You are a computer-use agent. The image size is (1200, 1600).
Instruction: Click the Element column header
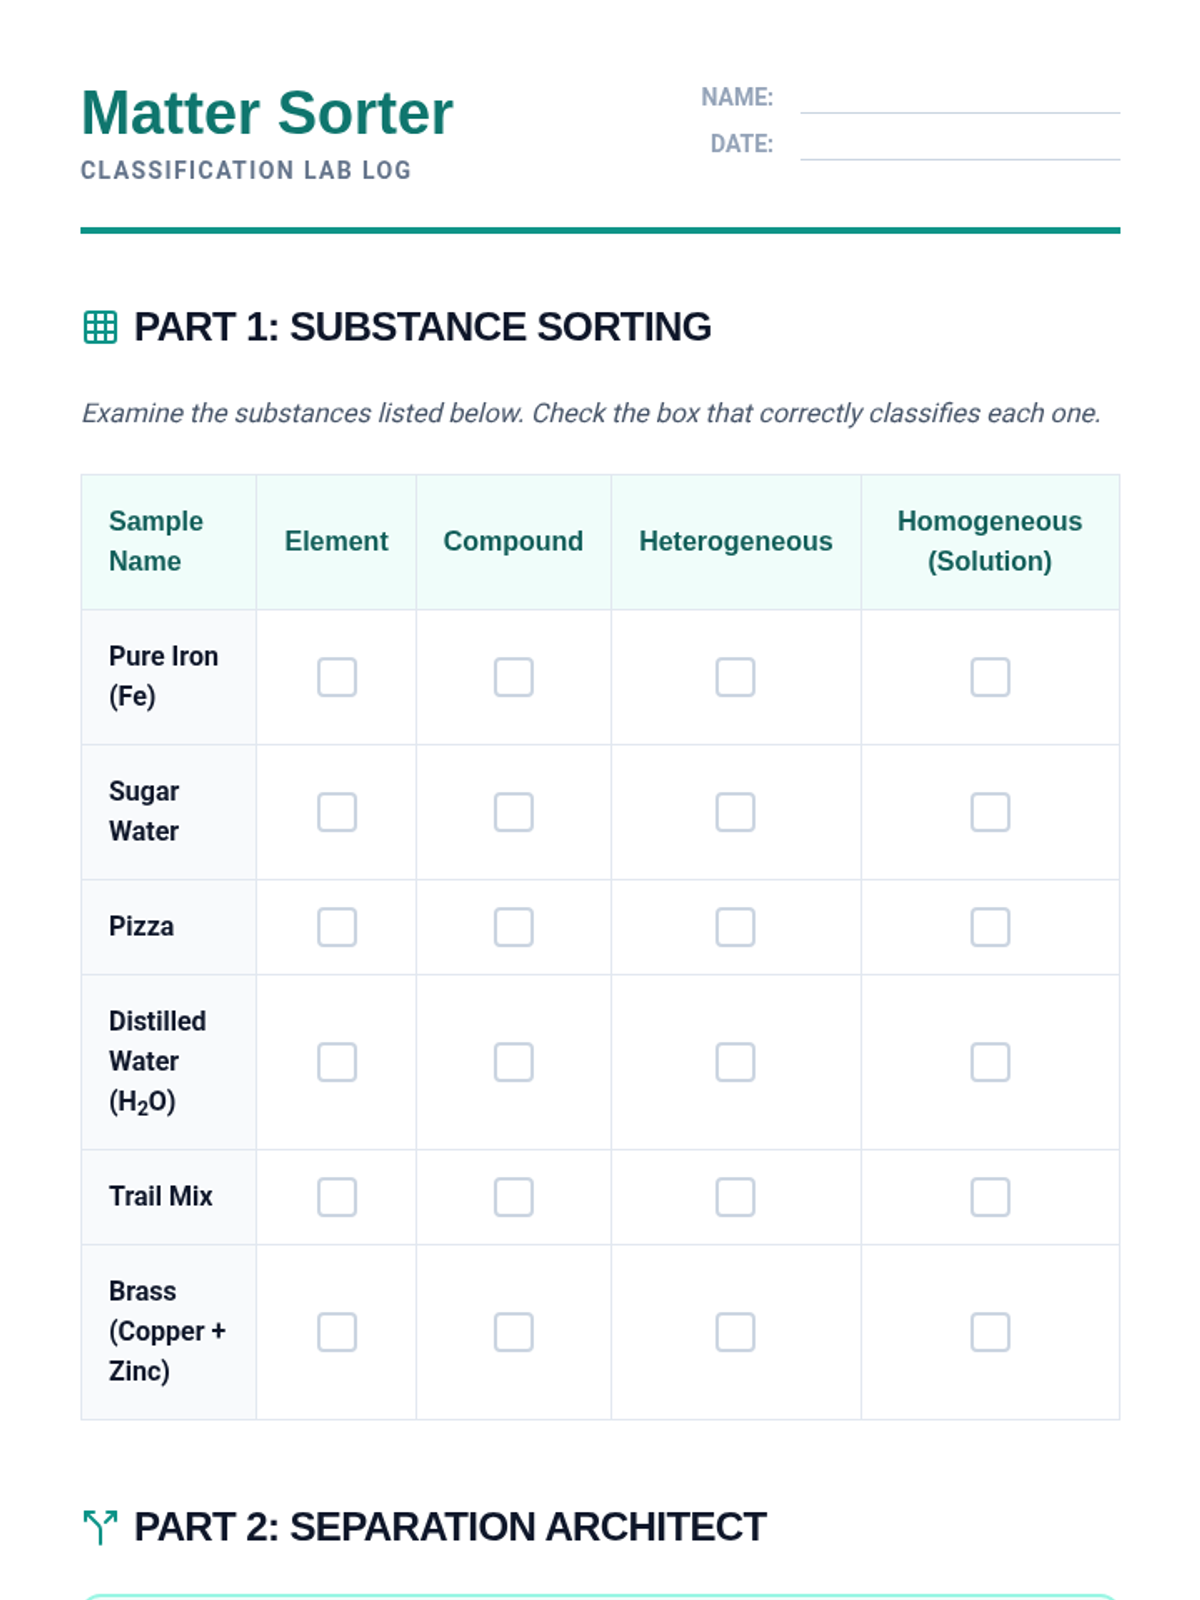click(336, 541)
